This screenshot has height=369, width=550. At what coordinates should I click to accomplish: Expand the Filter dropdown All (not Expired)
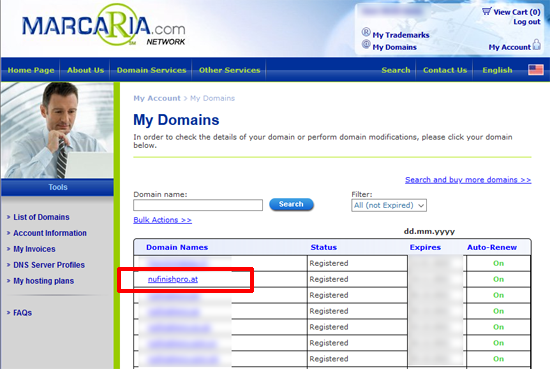point(389,206)
